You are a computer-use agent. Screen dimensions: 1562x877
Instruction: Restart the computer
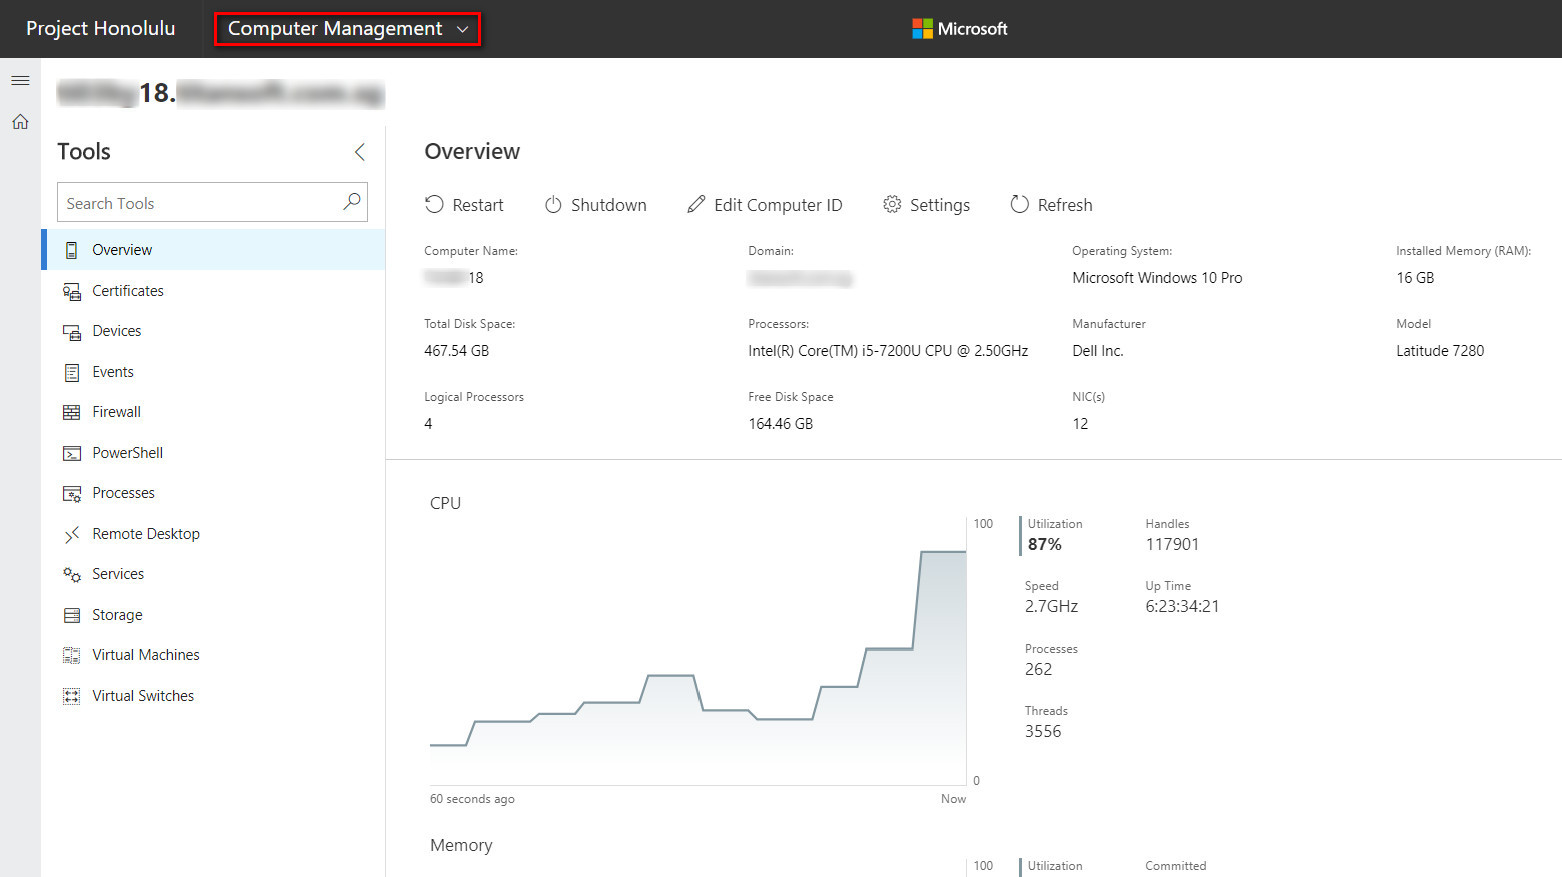464,205
